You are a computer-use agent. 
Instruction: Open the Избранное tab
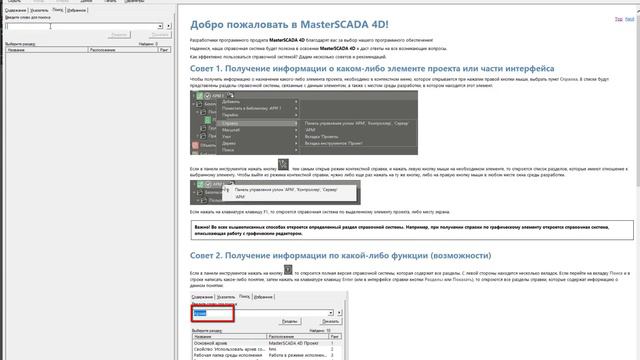pyautogui.click(x=76, y=10)
